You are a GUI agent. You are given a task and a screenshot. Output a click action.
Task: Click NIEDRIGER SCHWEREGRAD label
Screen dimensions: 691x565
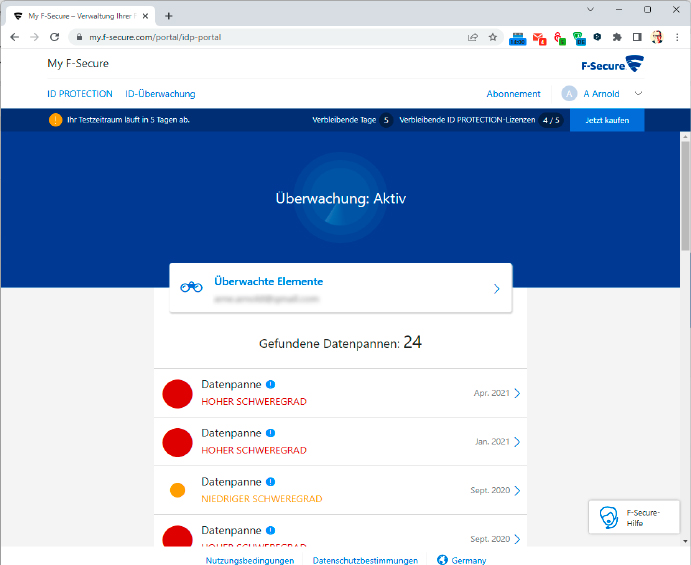(x=262, y=499)
